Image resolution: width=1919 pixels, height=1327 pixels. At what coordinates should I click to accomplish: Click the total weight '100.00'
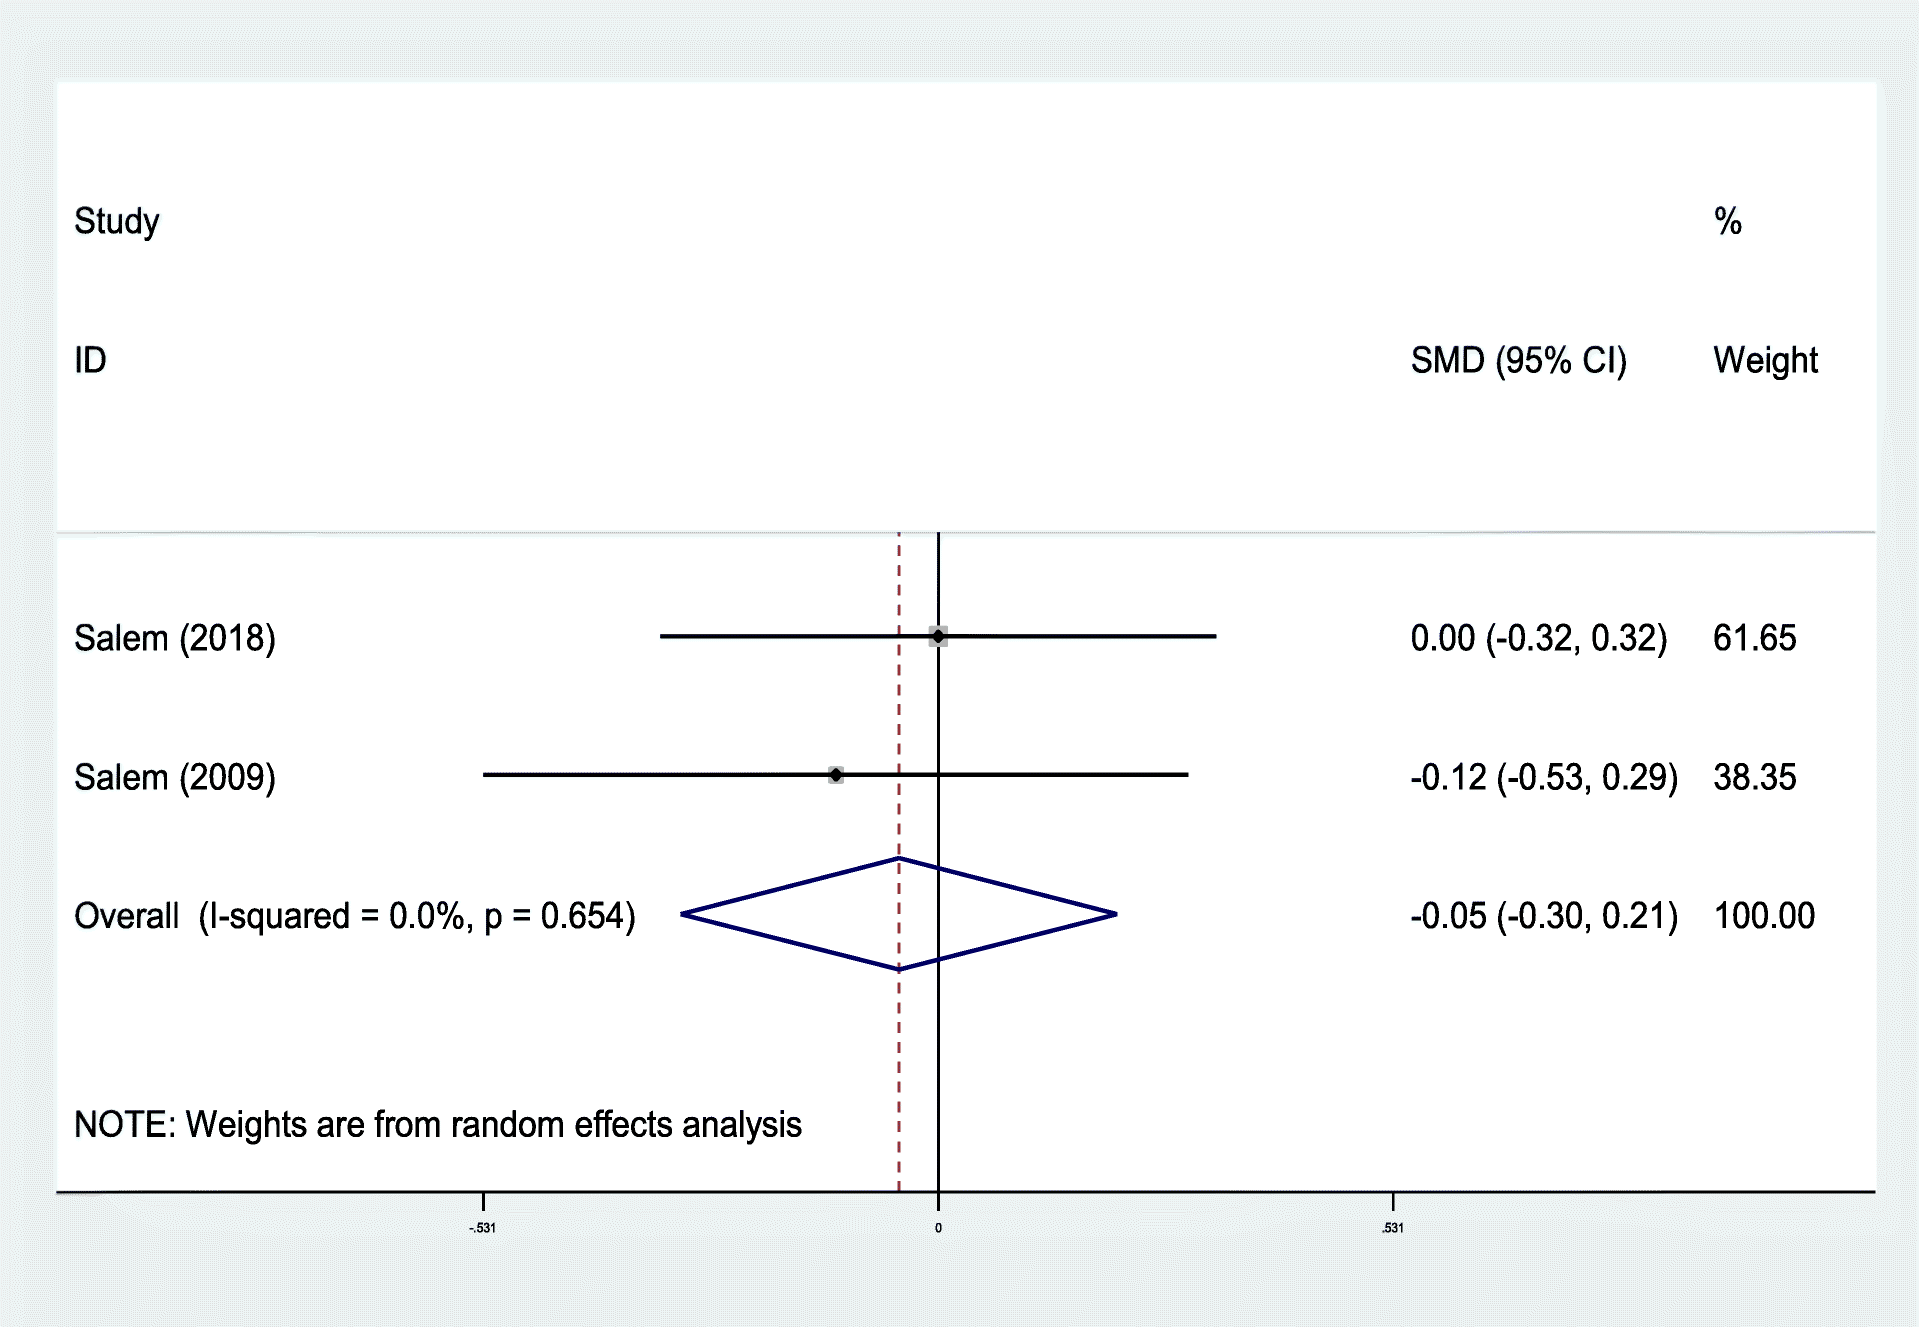click(x=1765, y=916)
